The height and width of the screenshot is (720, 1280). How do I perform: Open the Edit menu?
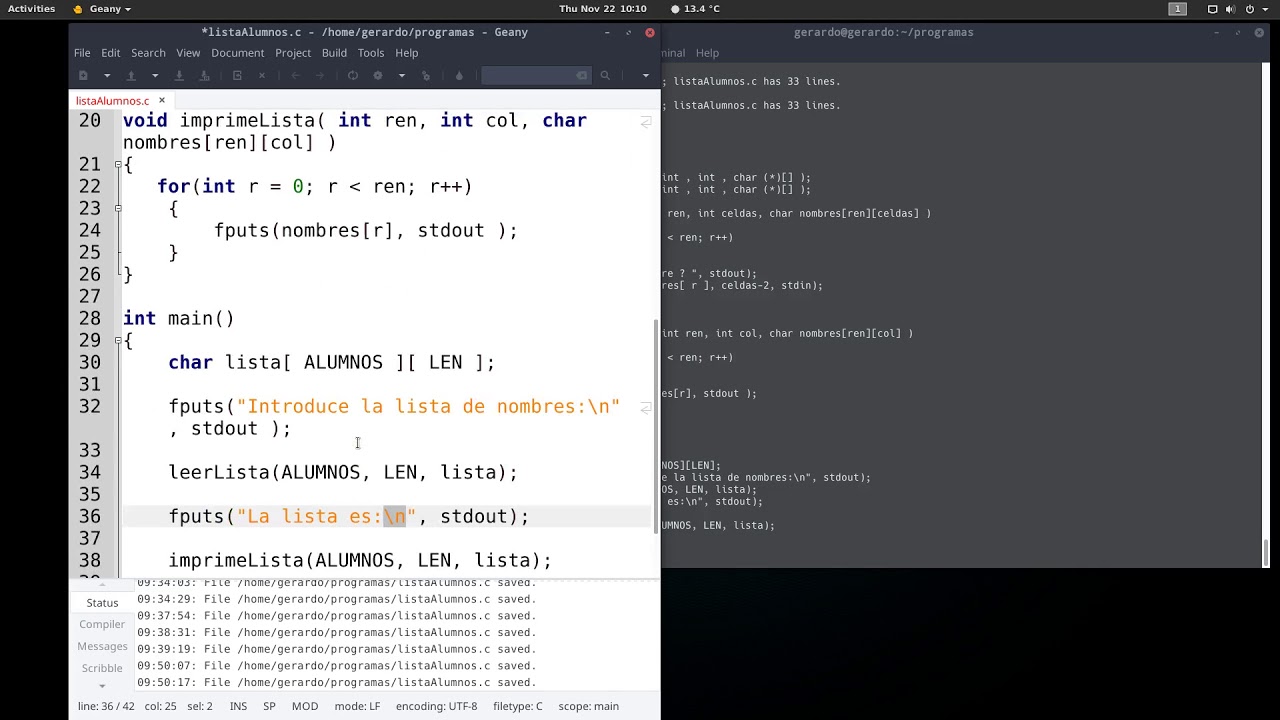(x=110, y=53)
